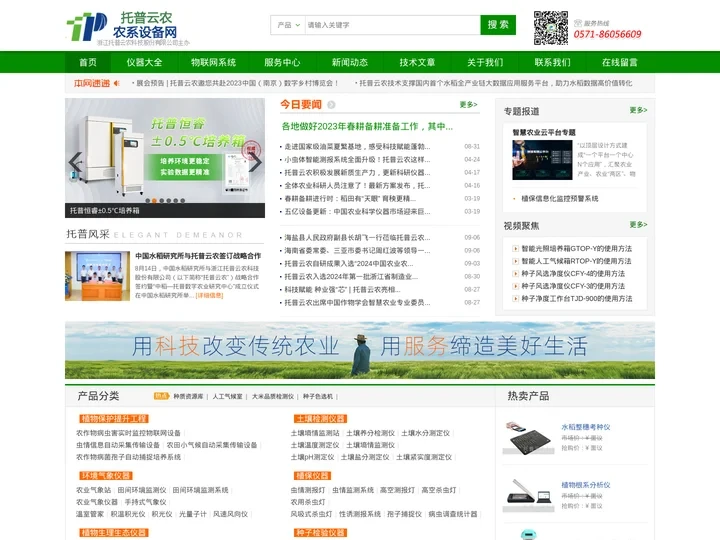The width and height of the screenshot is (720, 540).
Task: Open news 科技赋能 种业强芯
Action: click(x=342, y=290)
